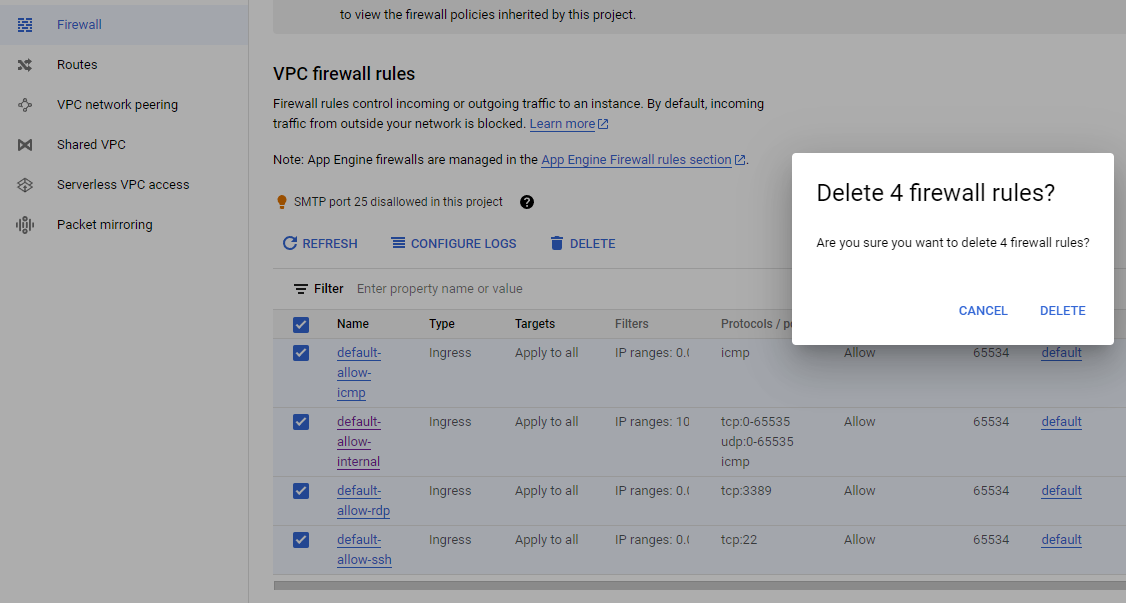Screen dimensions: 1126x603
Task: Click CANCEL to dismiss the dialog
Action: pyautogui.click(x=982, y=310)
